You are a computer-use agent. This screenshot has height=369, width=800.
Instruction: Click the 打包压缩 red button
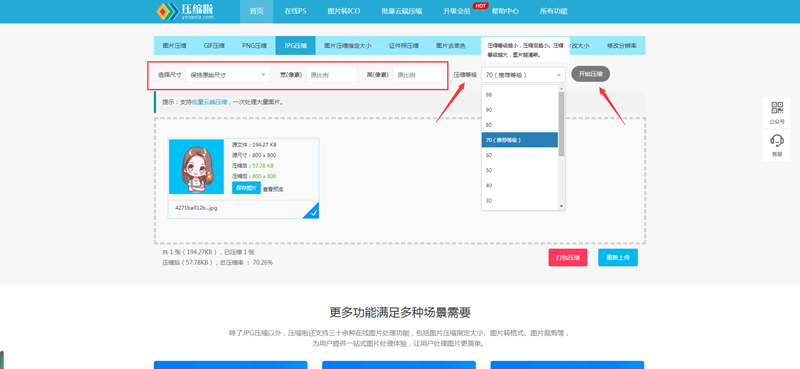click(x=568, y=258)
